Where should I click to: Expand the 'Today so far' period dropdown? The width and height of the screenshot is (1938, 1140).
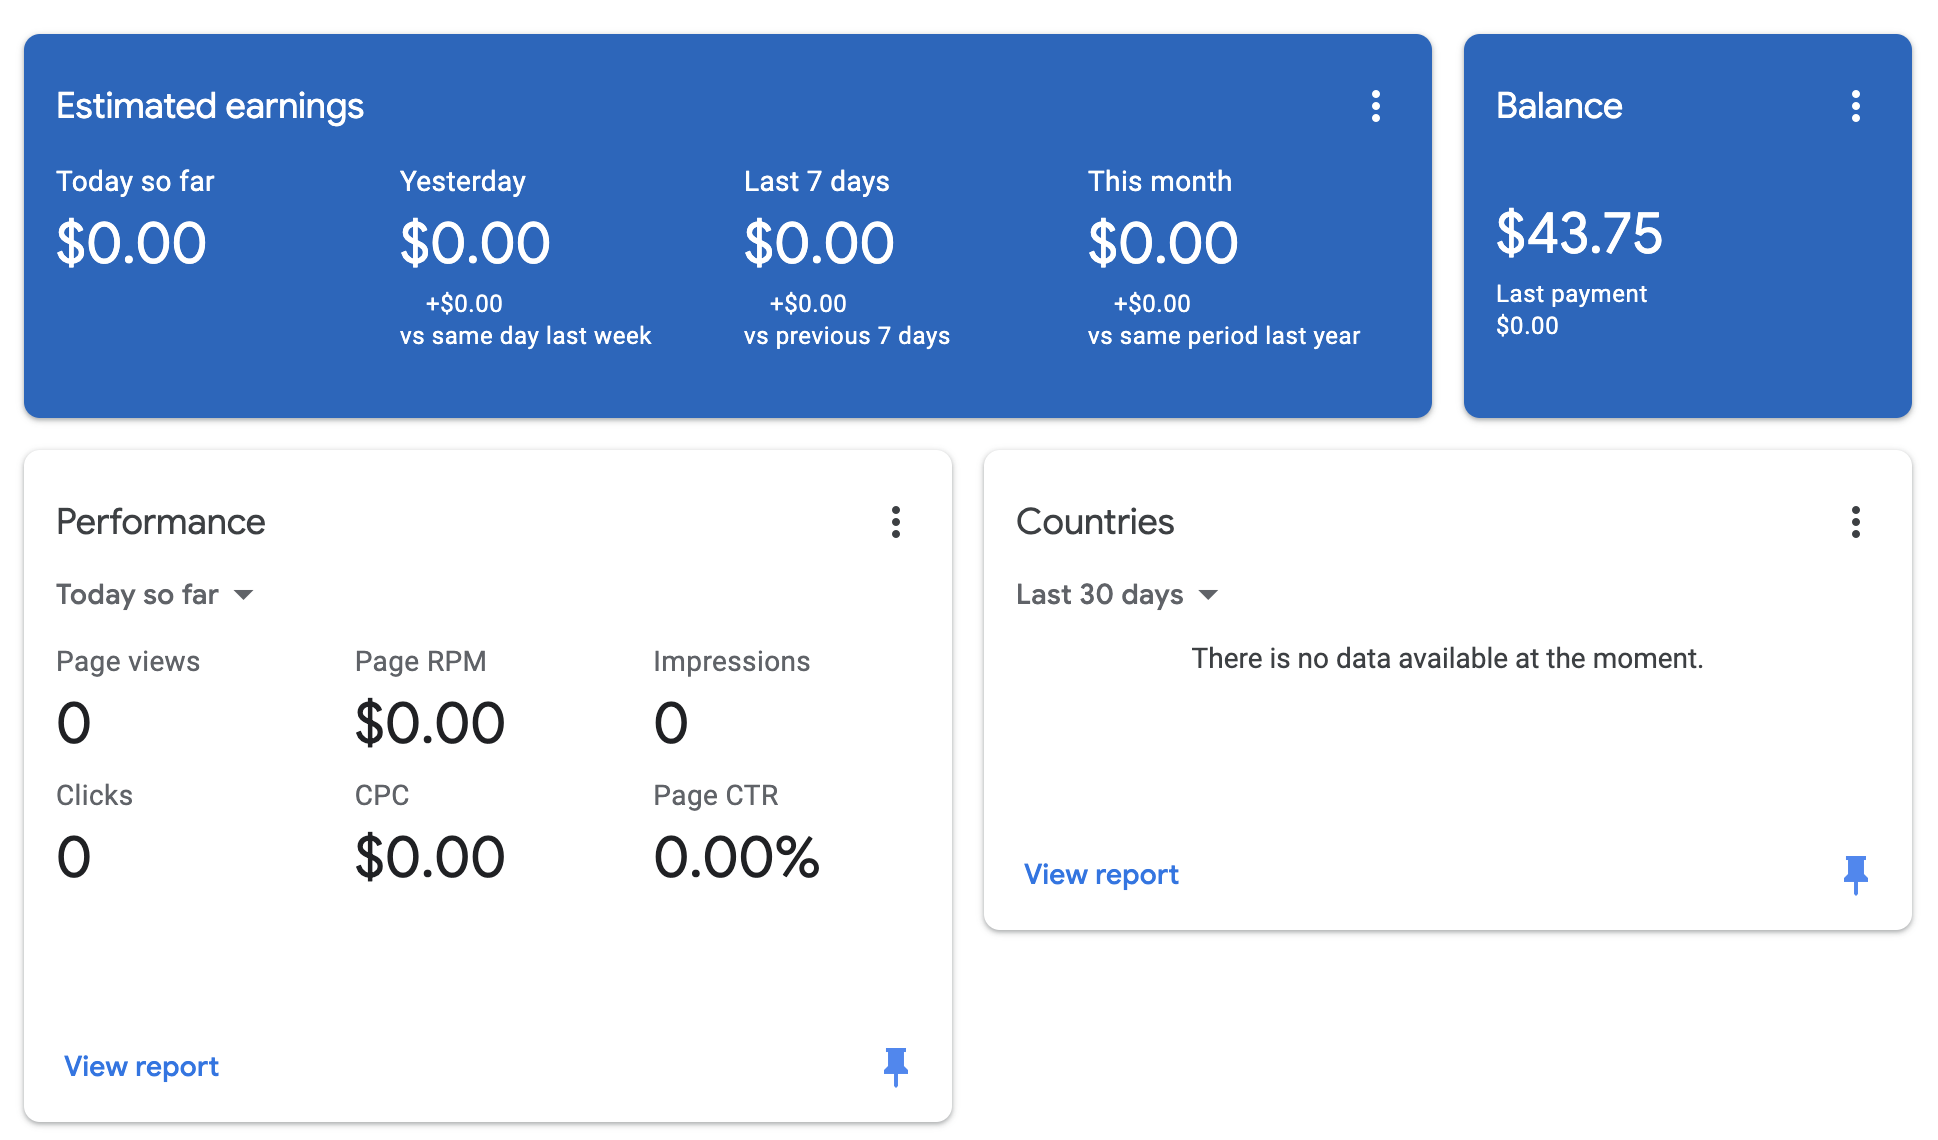pos(155,595)
